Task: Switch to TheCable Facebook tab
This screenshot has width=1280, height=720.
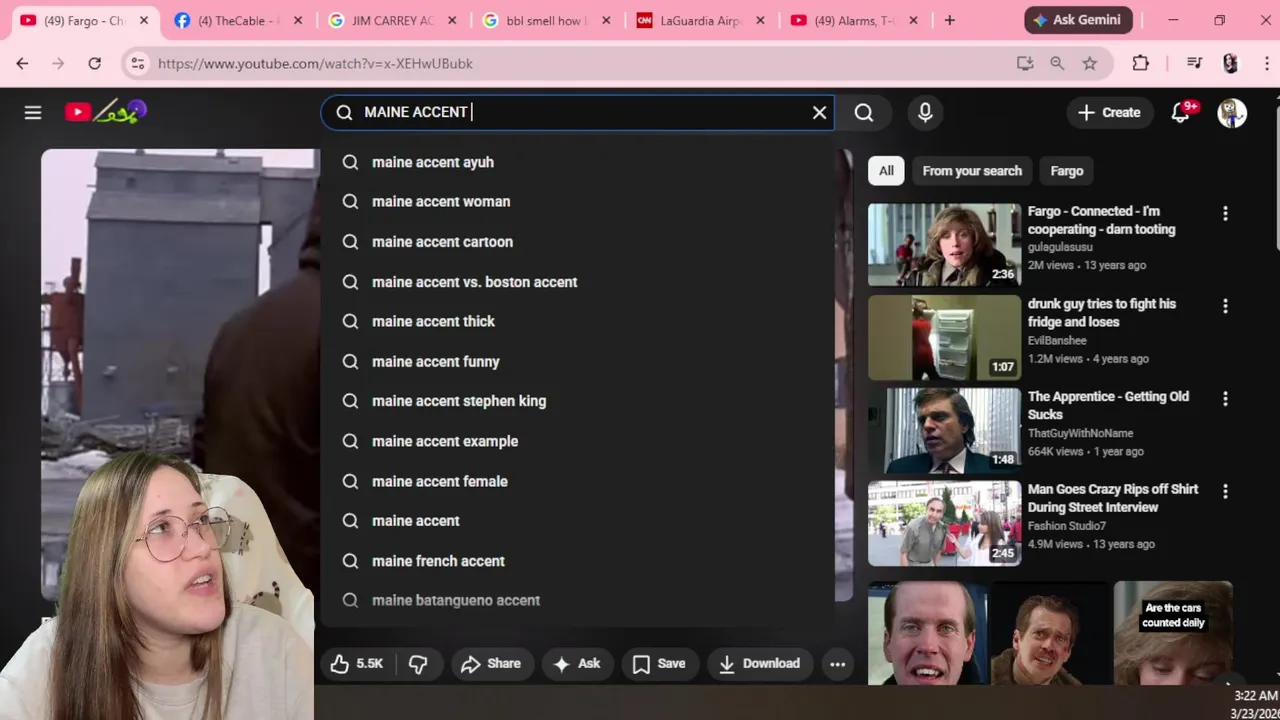Action: coord(237,20)
